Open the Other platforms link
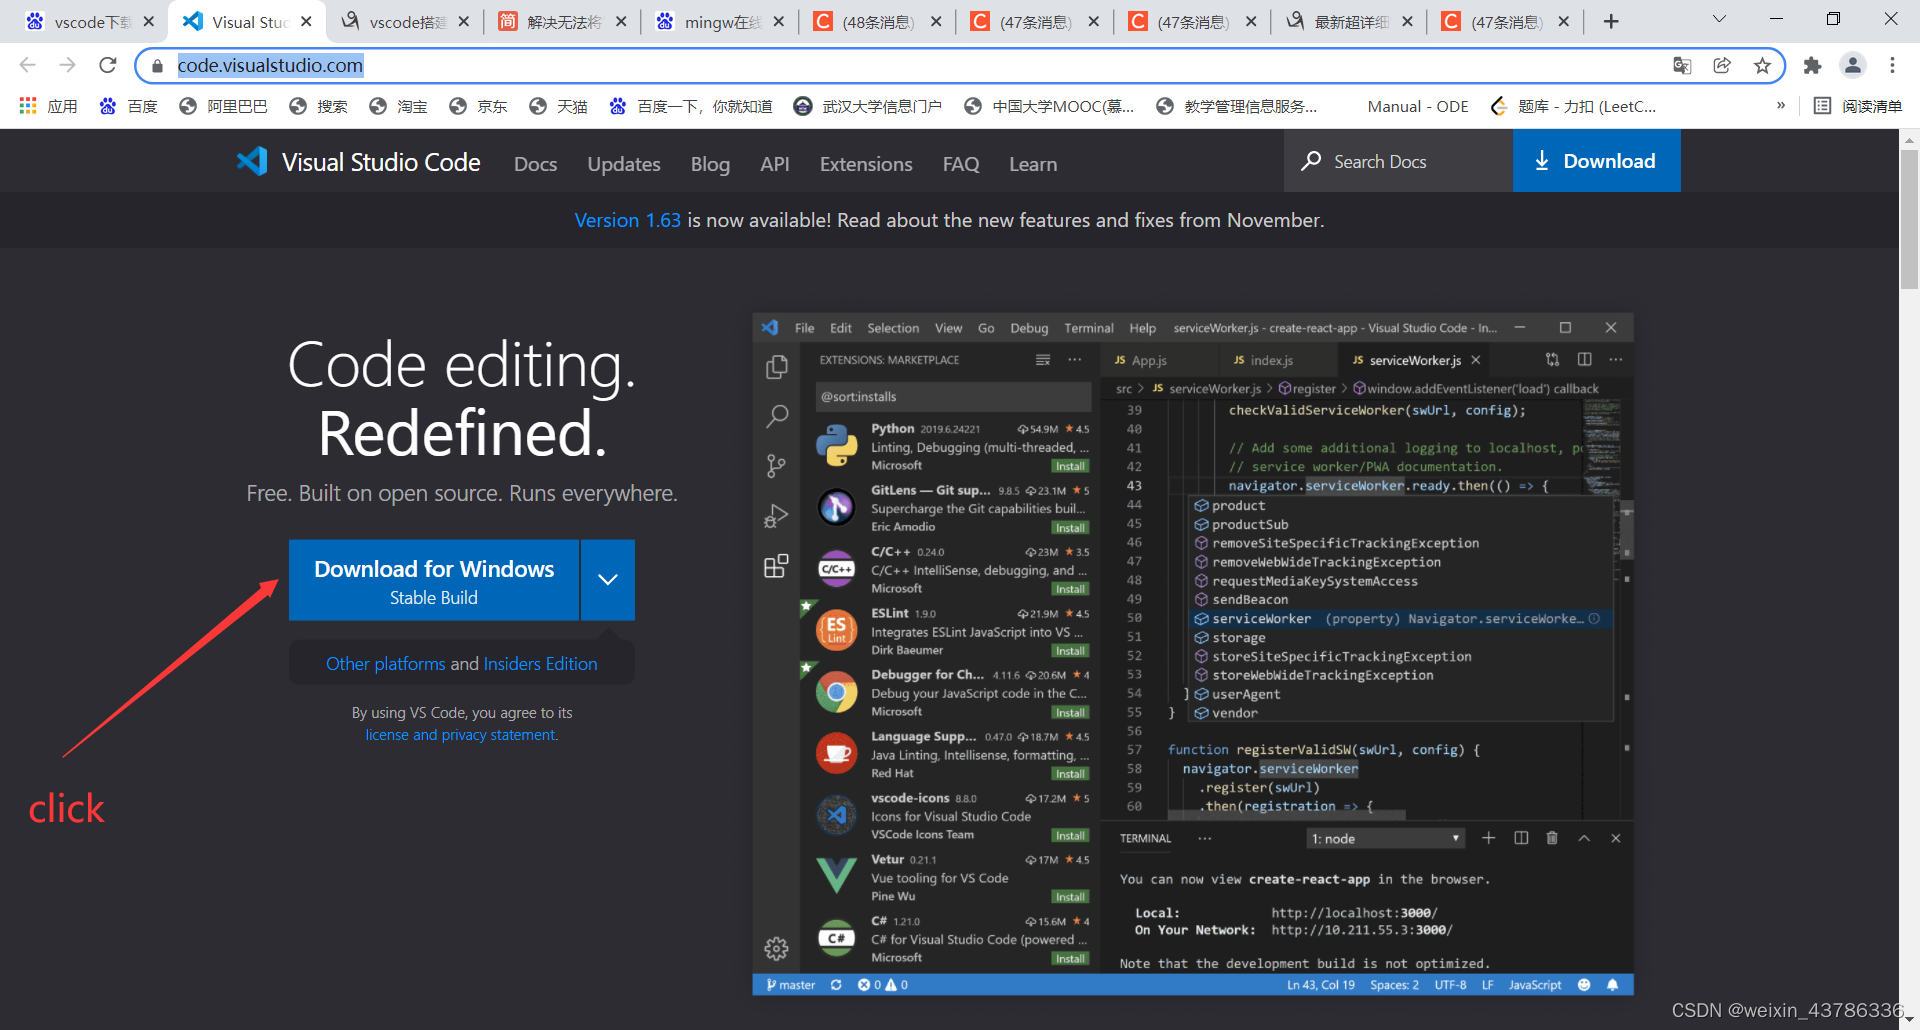 tap(386, 664)
